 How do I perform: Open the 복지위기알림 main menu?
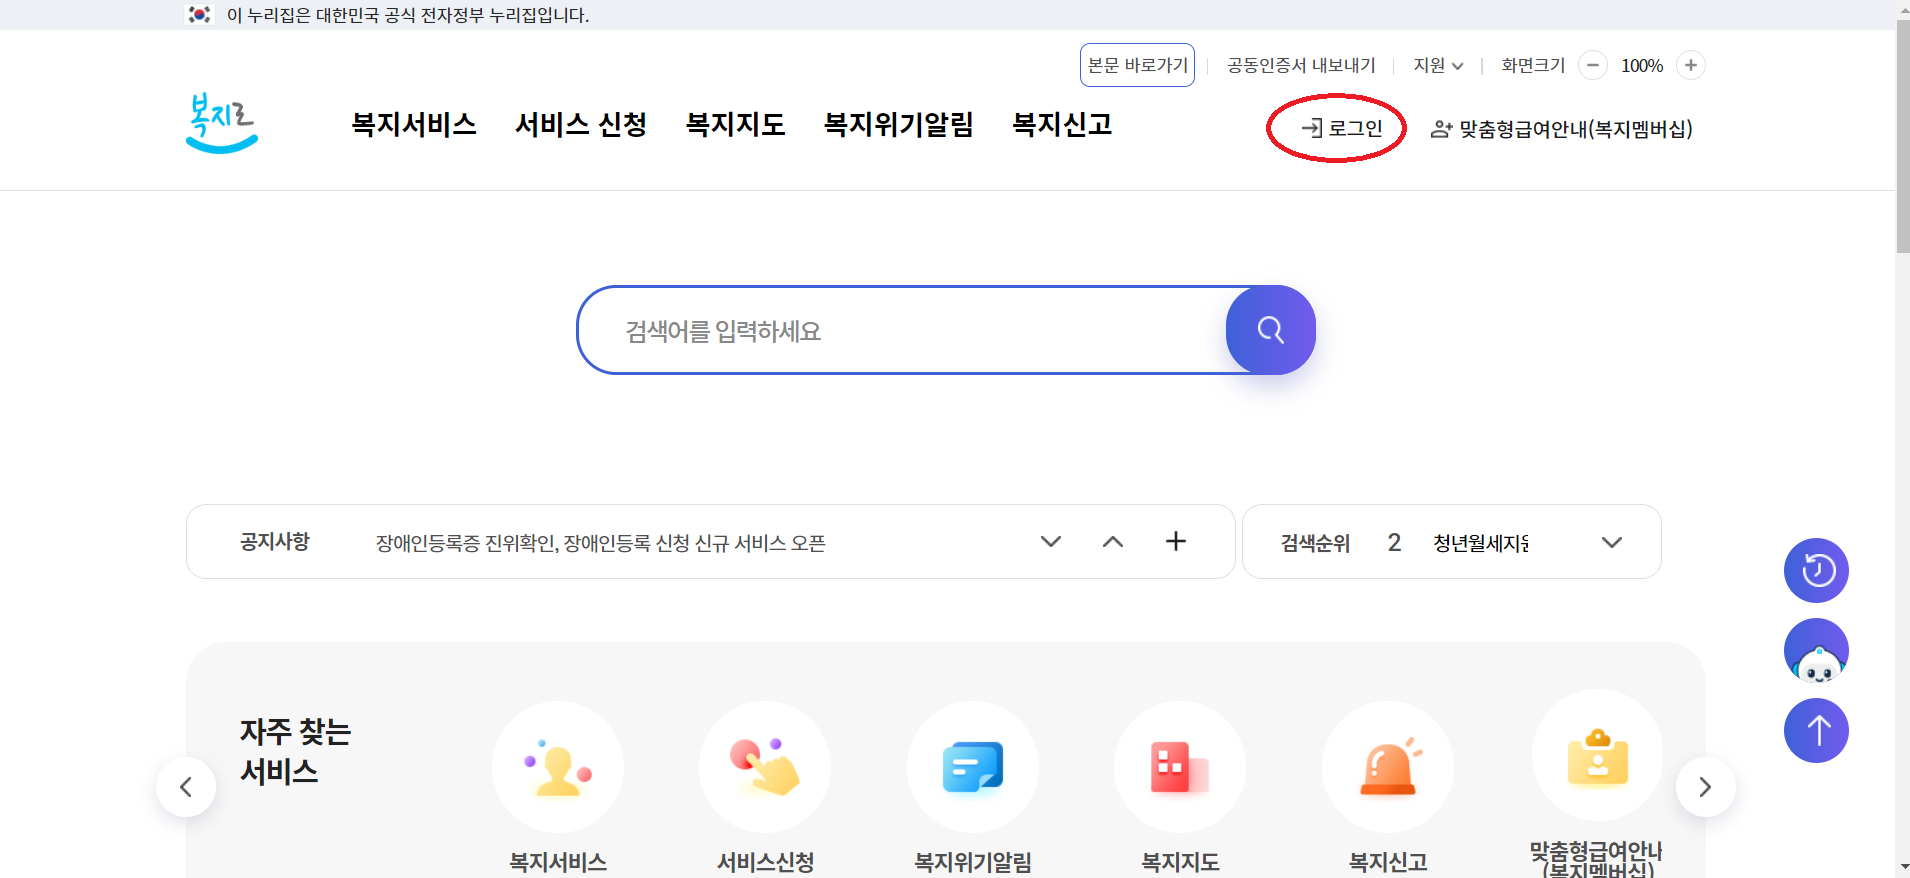click(898, 124)
